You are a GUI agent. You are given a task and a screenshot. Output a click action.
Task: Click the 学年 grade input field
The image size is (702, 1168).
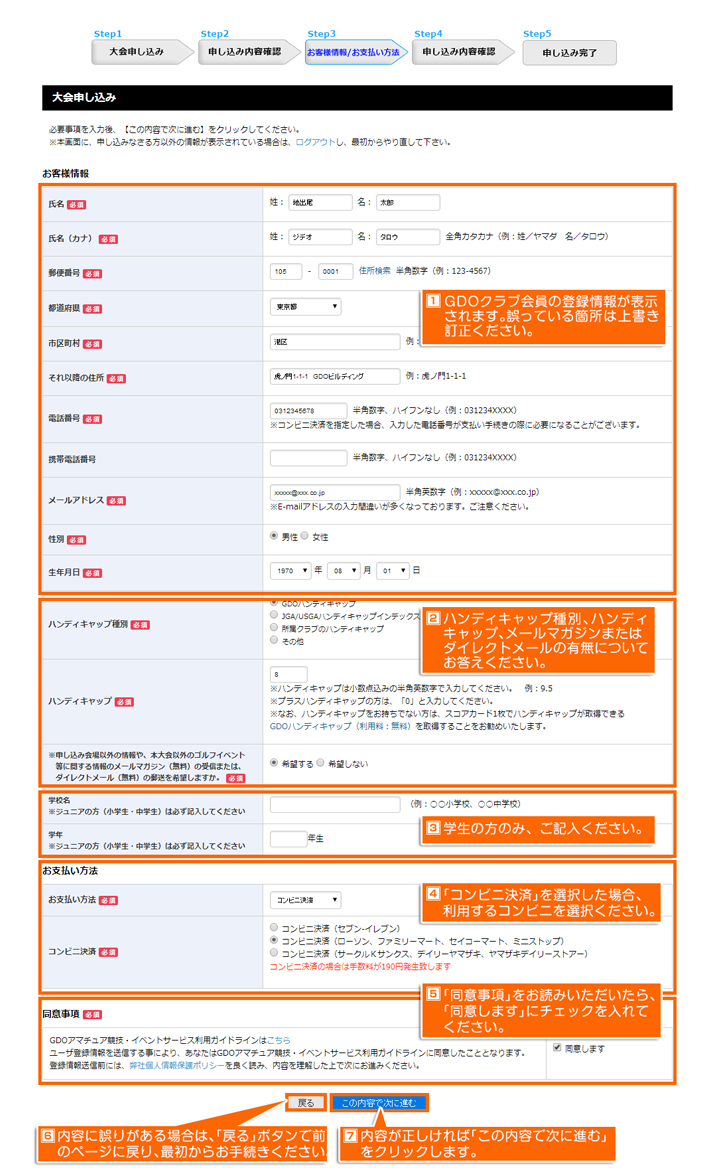point(288,839)
